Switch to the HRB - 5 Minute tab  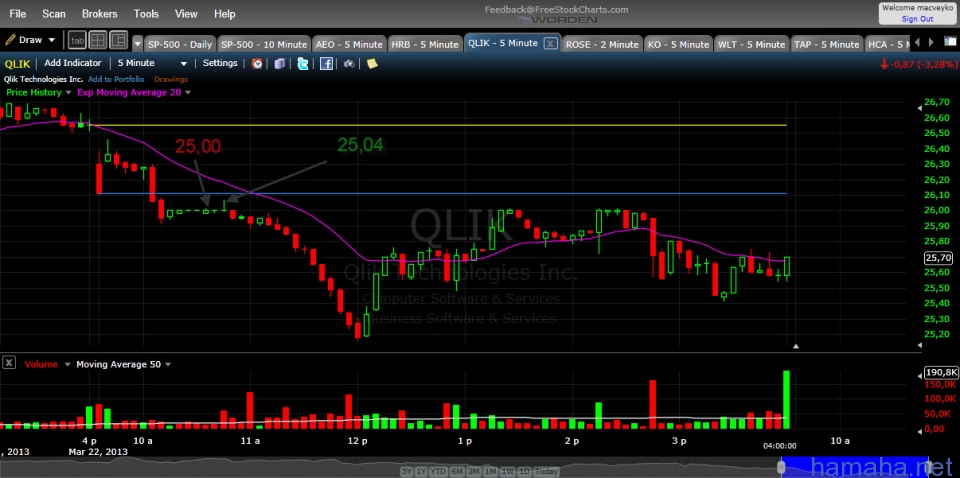425,44
